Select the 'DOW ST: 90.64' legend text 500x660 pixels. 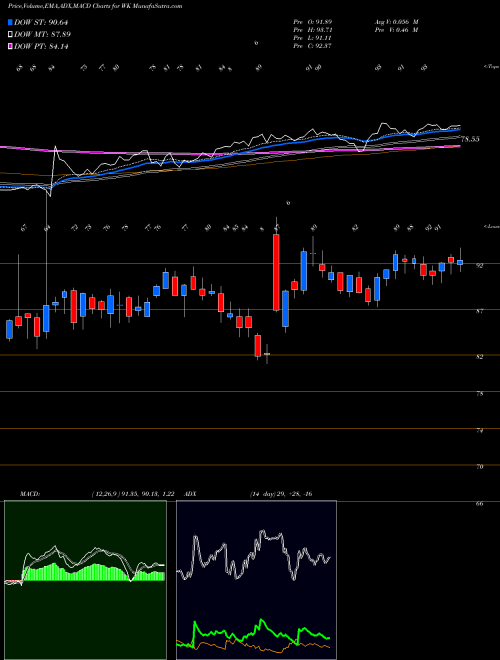point(41,22)
